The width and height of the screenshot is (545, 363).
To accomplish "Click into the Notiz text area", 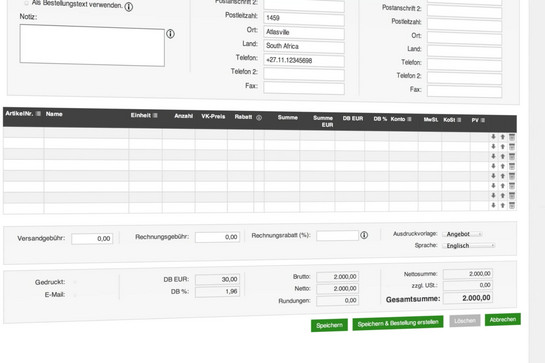I will point(92,45).
